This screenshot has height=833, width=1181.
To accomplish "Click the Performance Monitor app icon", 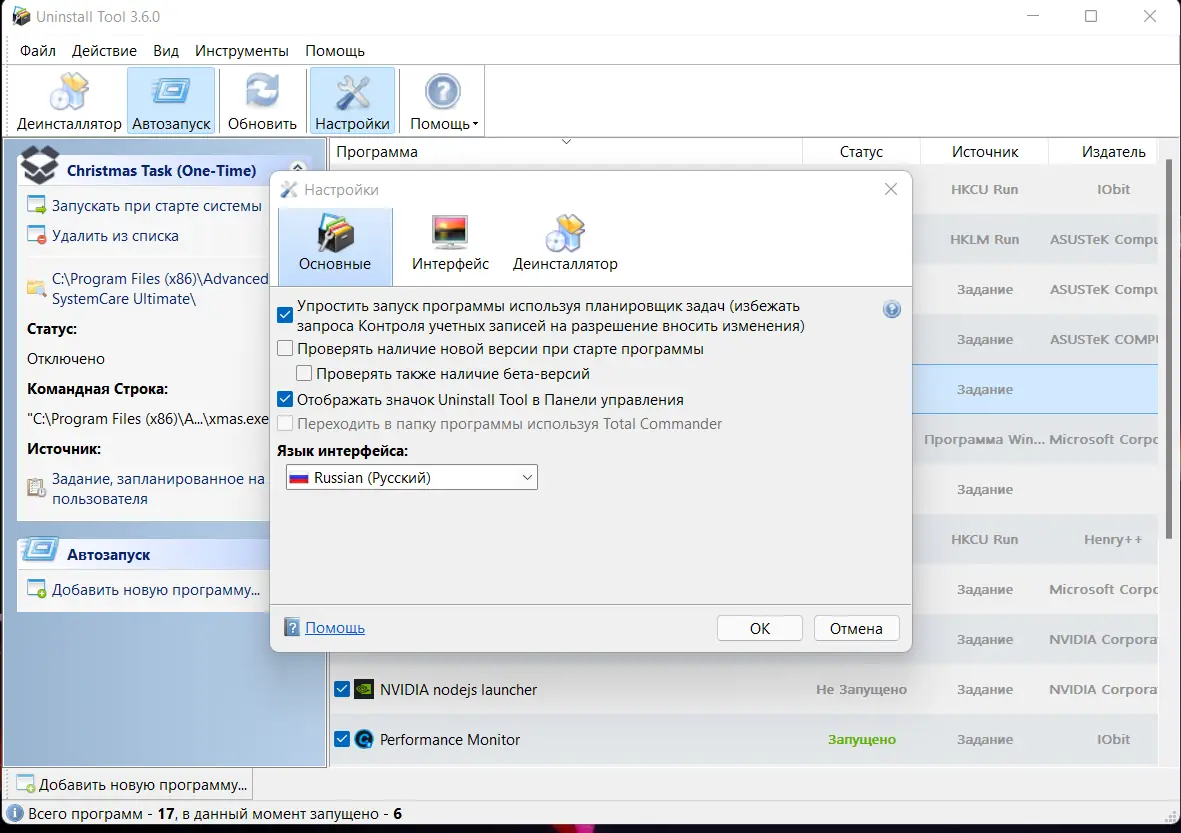I will point(364,739).
